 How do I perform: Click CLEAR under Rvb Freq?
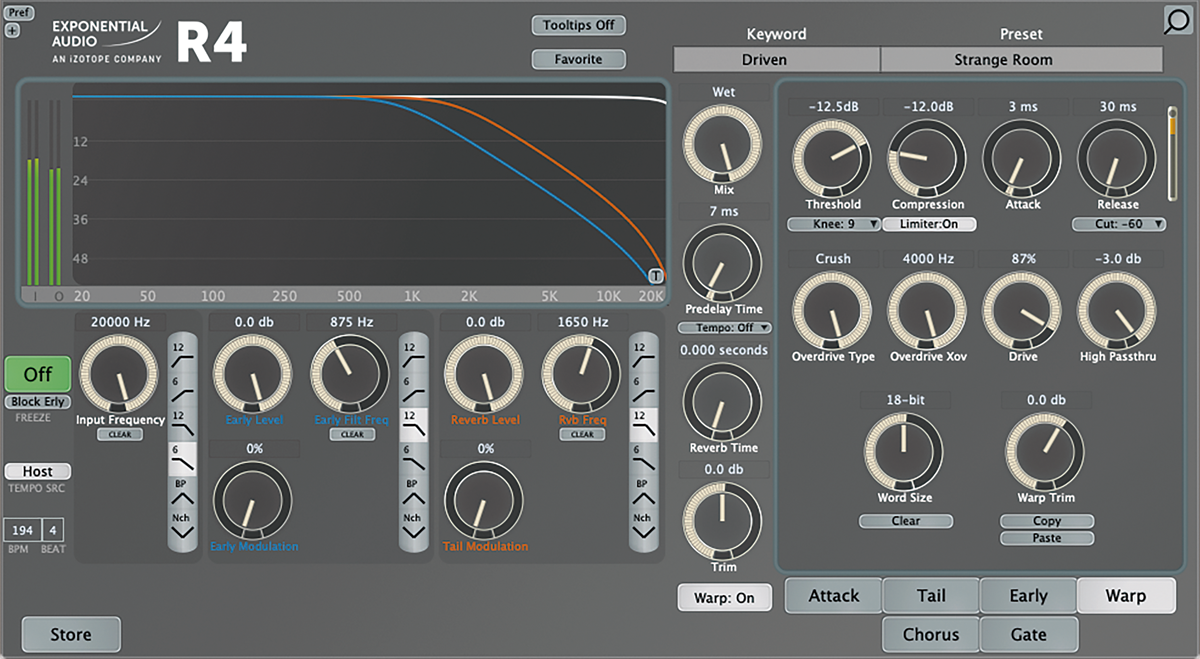(x=582, y=435)
